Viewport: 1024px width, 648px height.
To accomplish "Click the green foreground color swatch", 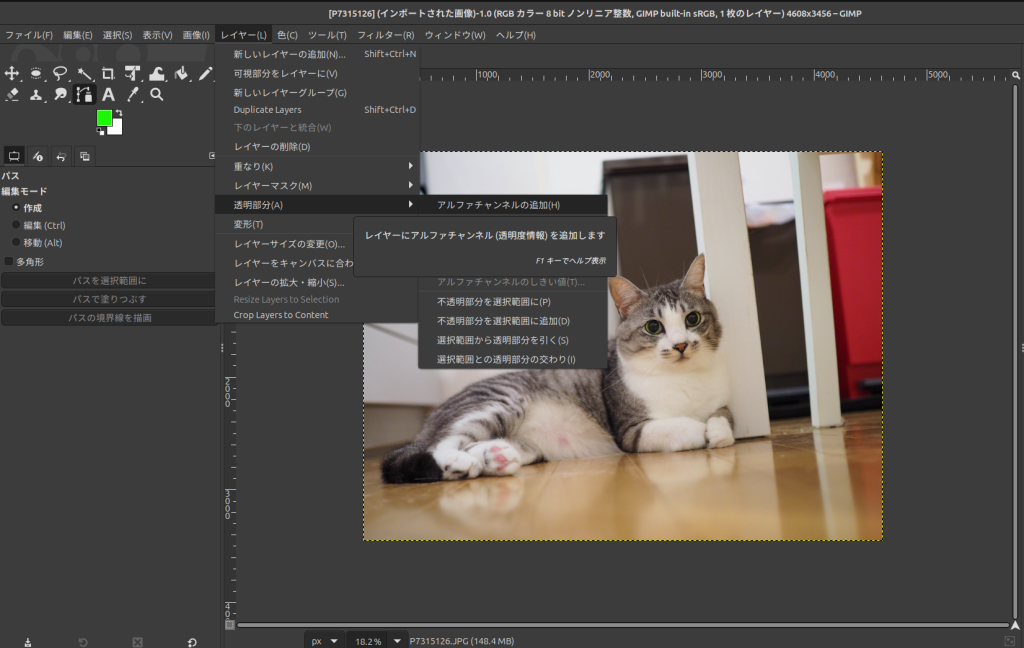I will coord(103,118).
